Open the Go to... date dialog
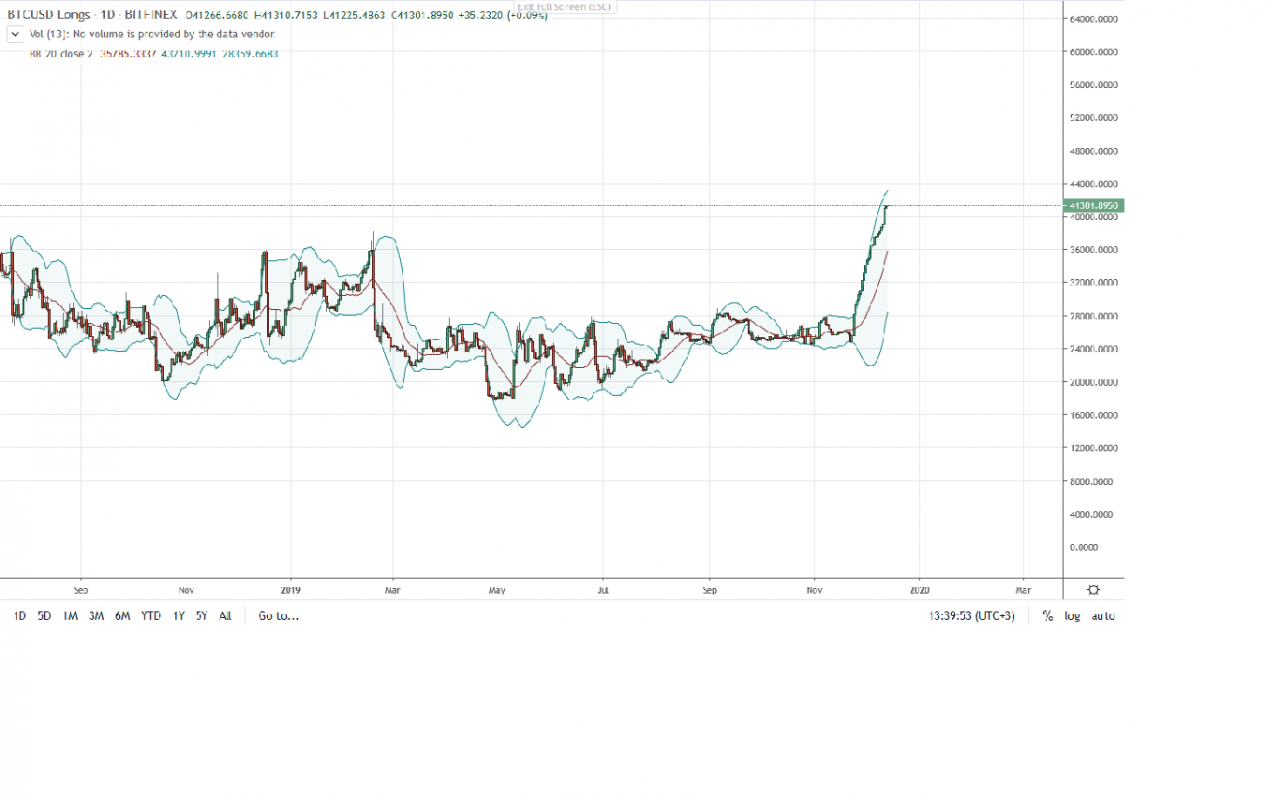The height and width of the screenshot is (794, 1280). click(278, 616)
